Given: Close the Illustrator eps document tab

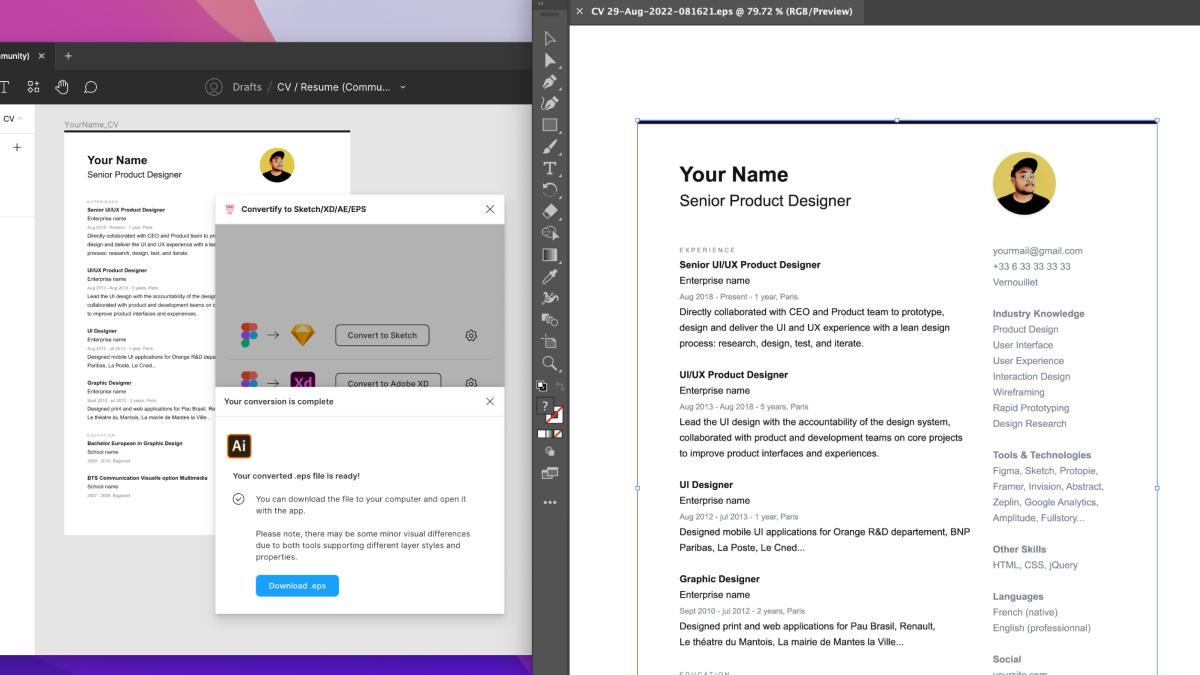Looking at the screenshot, I should coord(579,12).
